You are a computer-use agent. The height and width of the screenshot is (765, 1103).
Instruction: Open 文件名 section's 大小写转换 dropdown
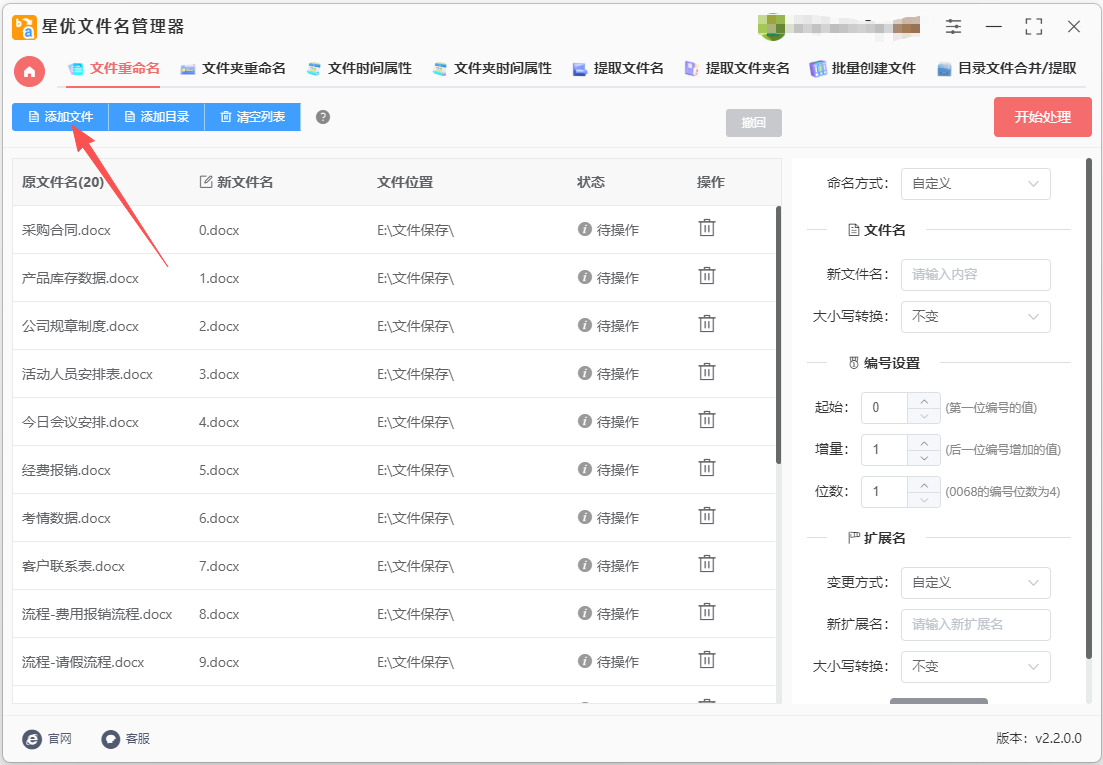click(x=975, y=316)
